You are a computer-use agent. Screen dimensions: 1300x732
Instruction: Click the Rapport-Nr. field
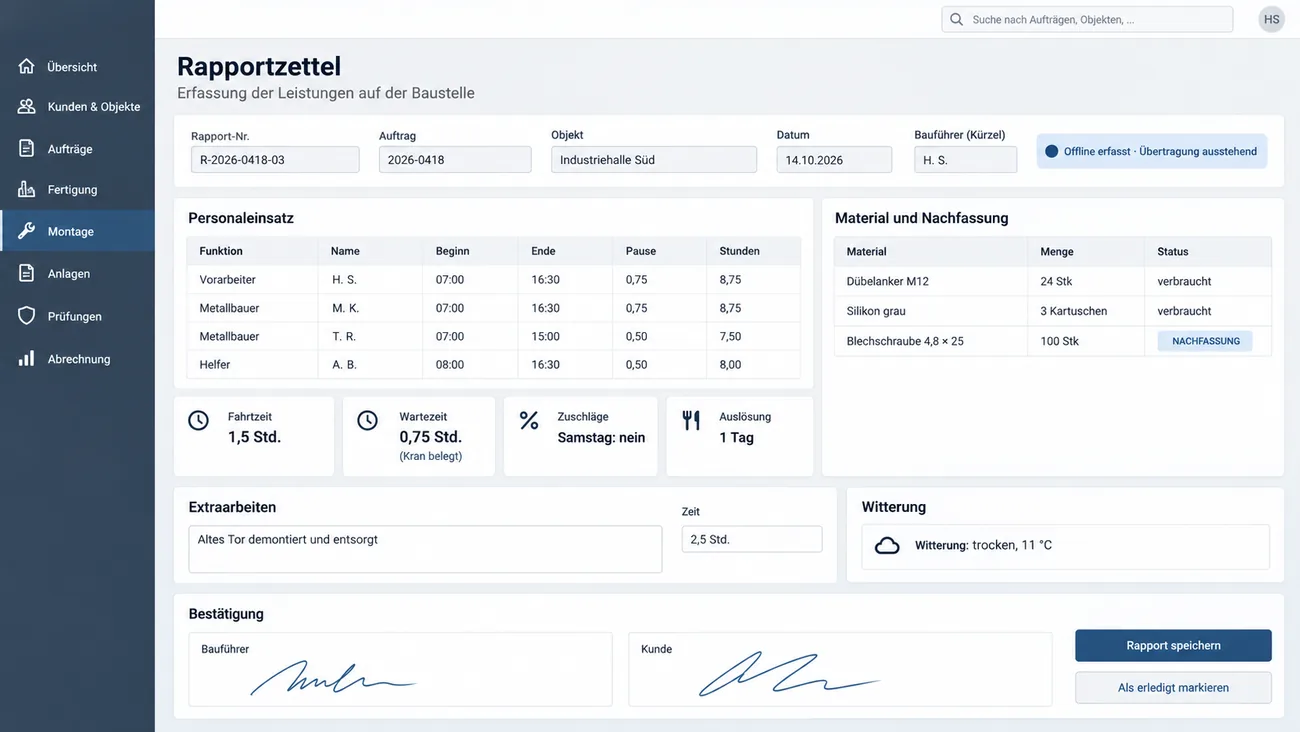point(275,160)
